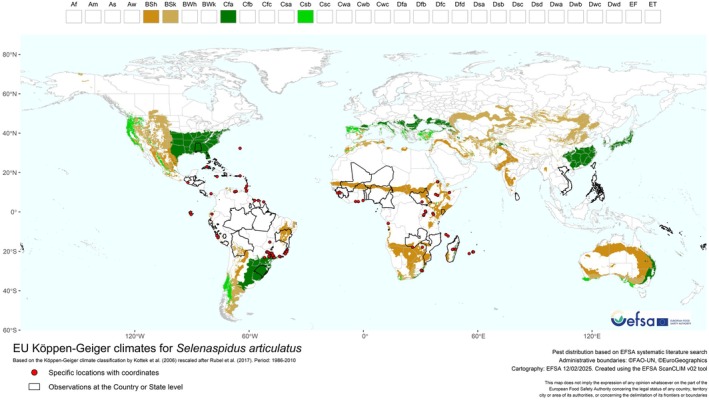Image resolution: width=709 pixels, height=400 pixels.
Task: Click the outlined Madagascar on the map
Action: [x=453, y=249]
